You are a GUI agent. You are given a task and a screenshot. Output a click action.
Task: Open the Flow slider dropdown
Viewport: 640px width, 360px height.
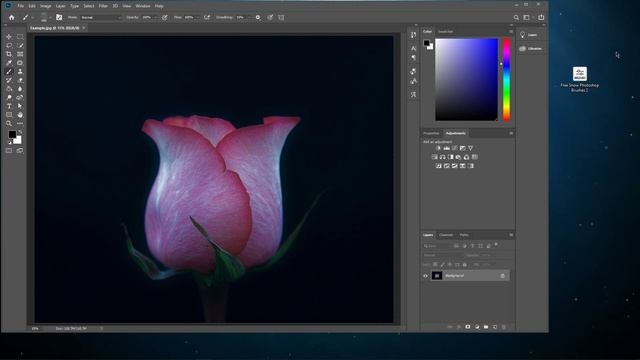pyautogui.click(x=198, y=18)
